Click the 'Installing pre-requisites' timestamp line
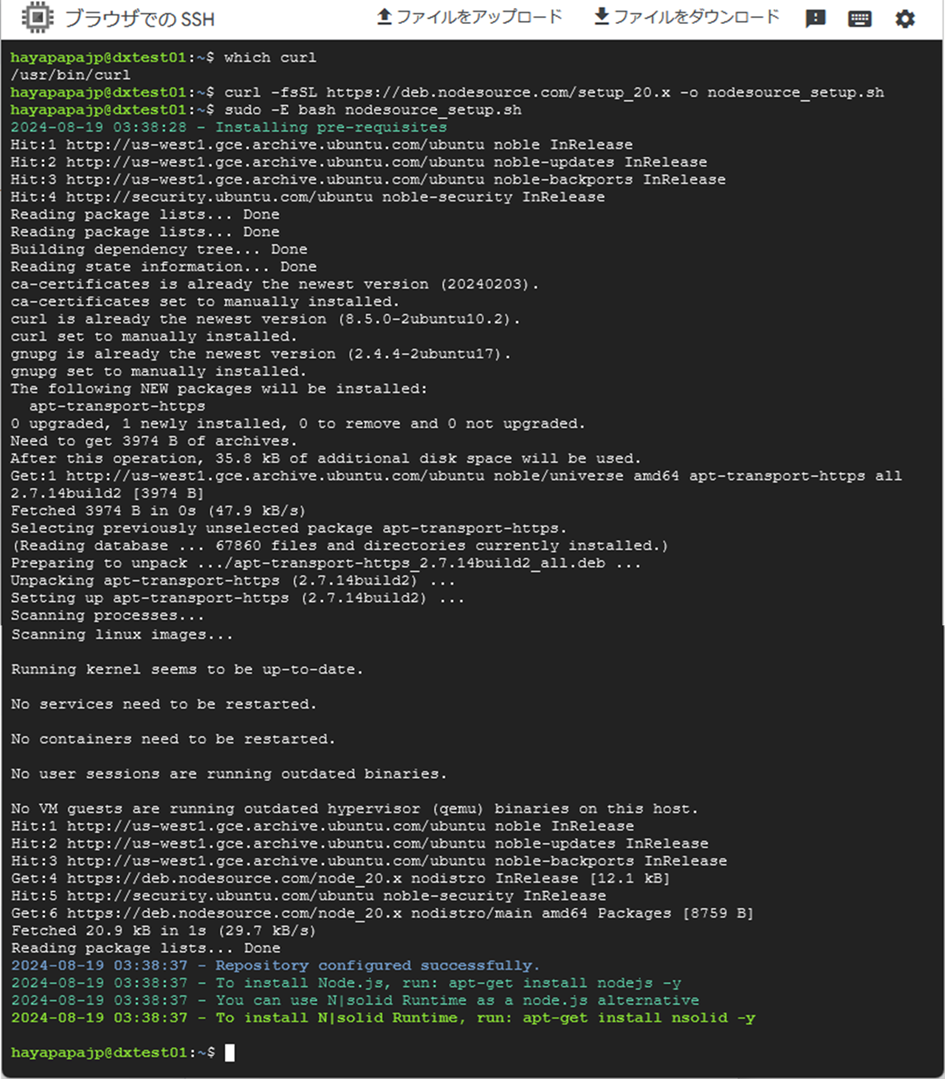This screenshot has width=945, height=1079. (229, 127)
